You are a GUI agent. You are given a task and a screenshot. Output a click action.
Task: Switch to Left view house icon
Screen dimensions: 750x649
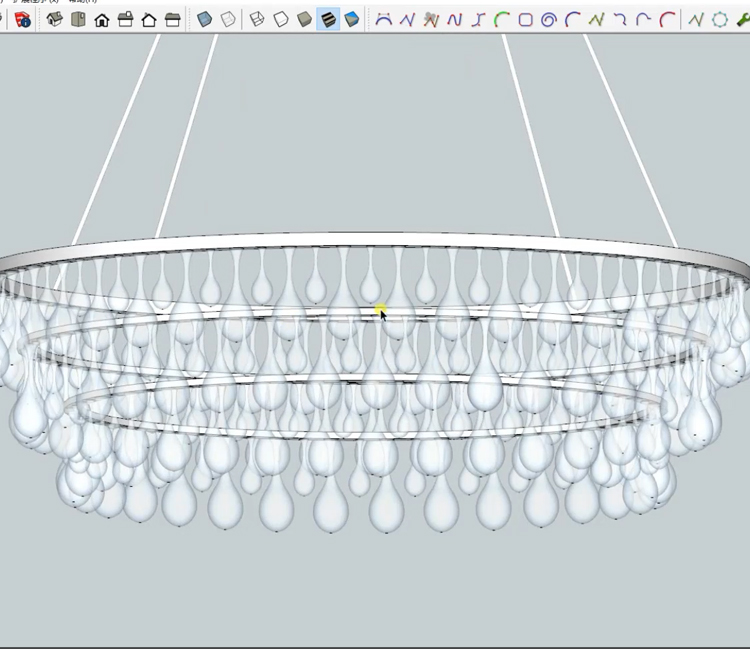tap(172, 20)
